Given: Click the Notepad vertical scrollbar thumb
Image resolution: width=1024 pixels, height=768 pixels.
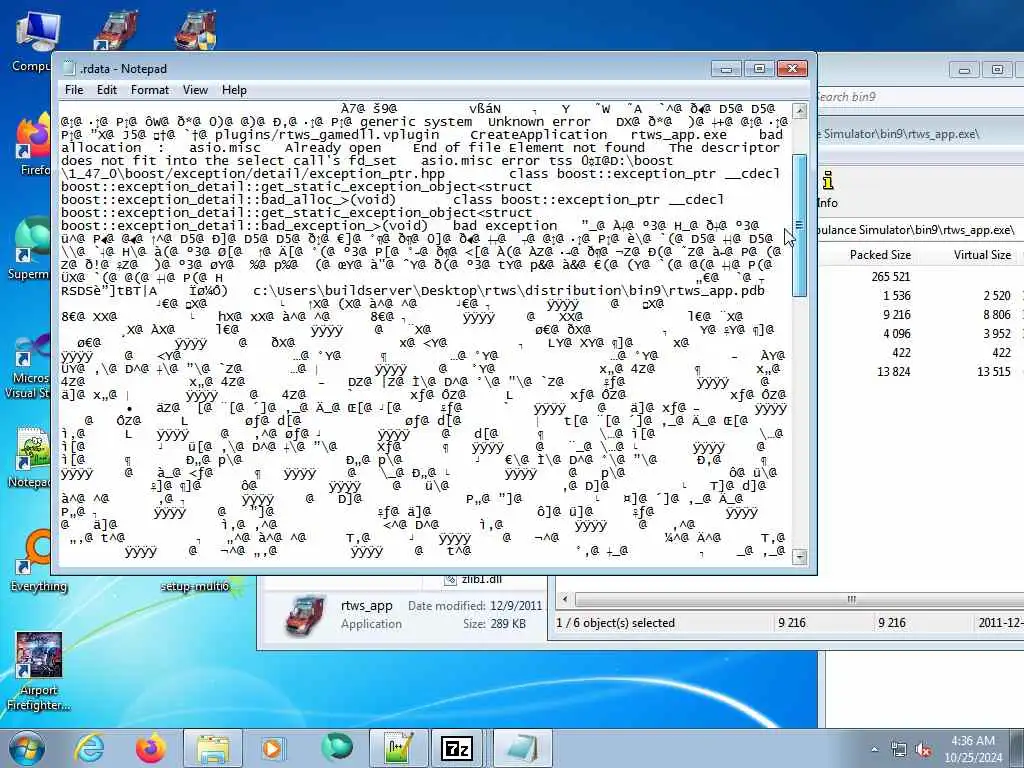Looking at the screenshot, I should point(799,225).
